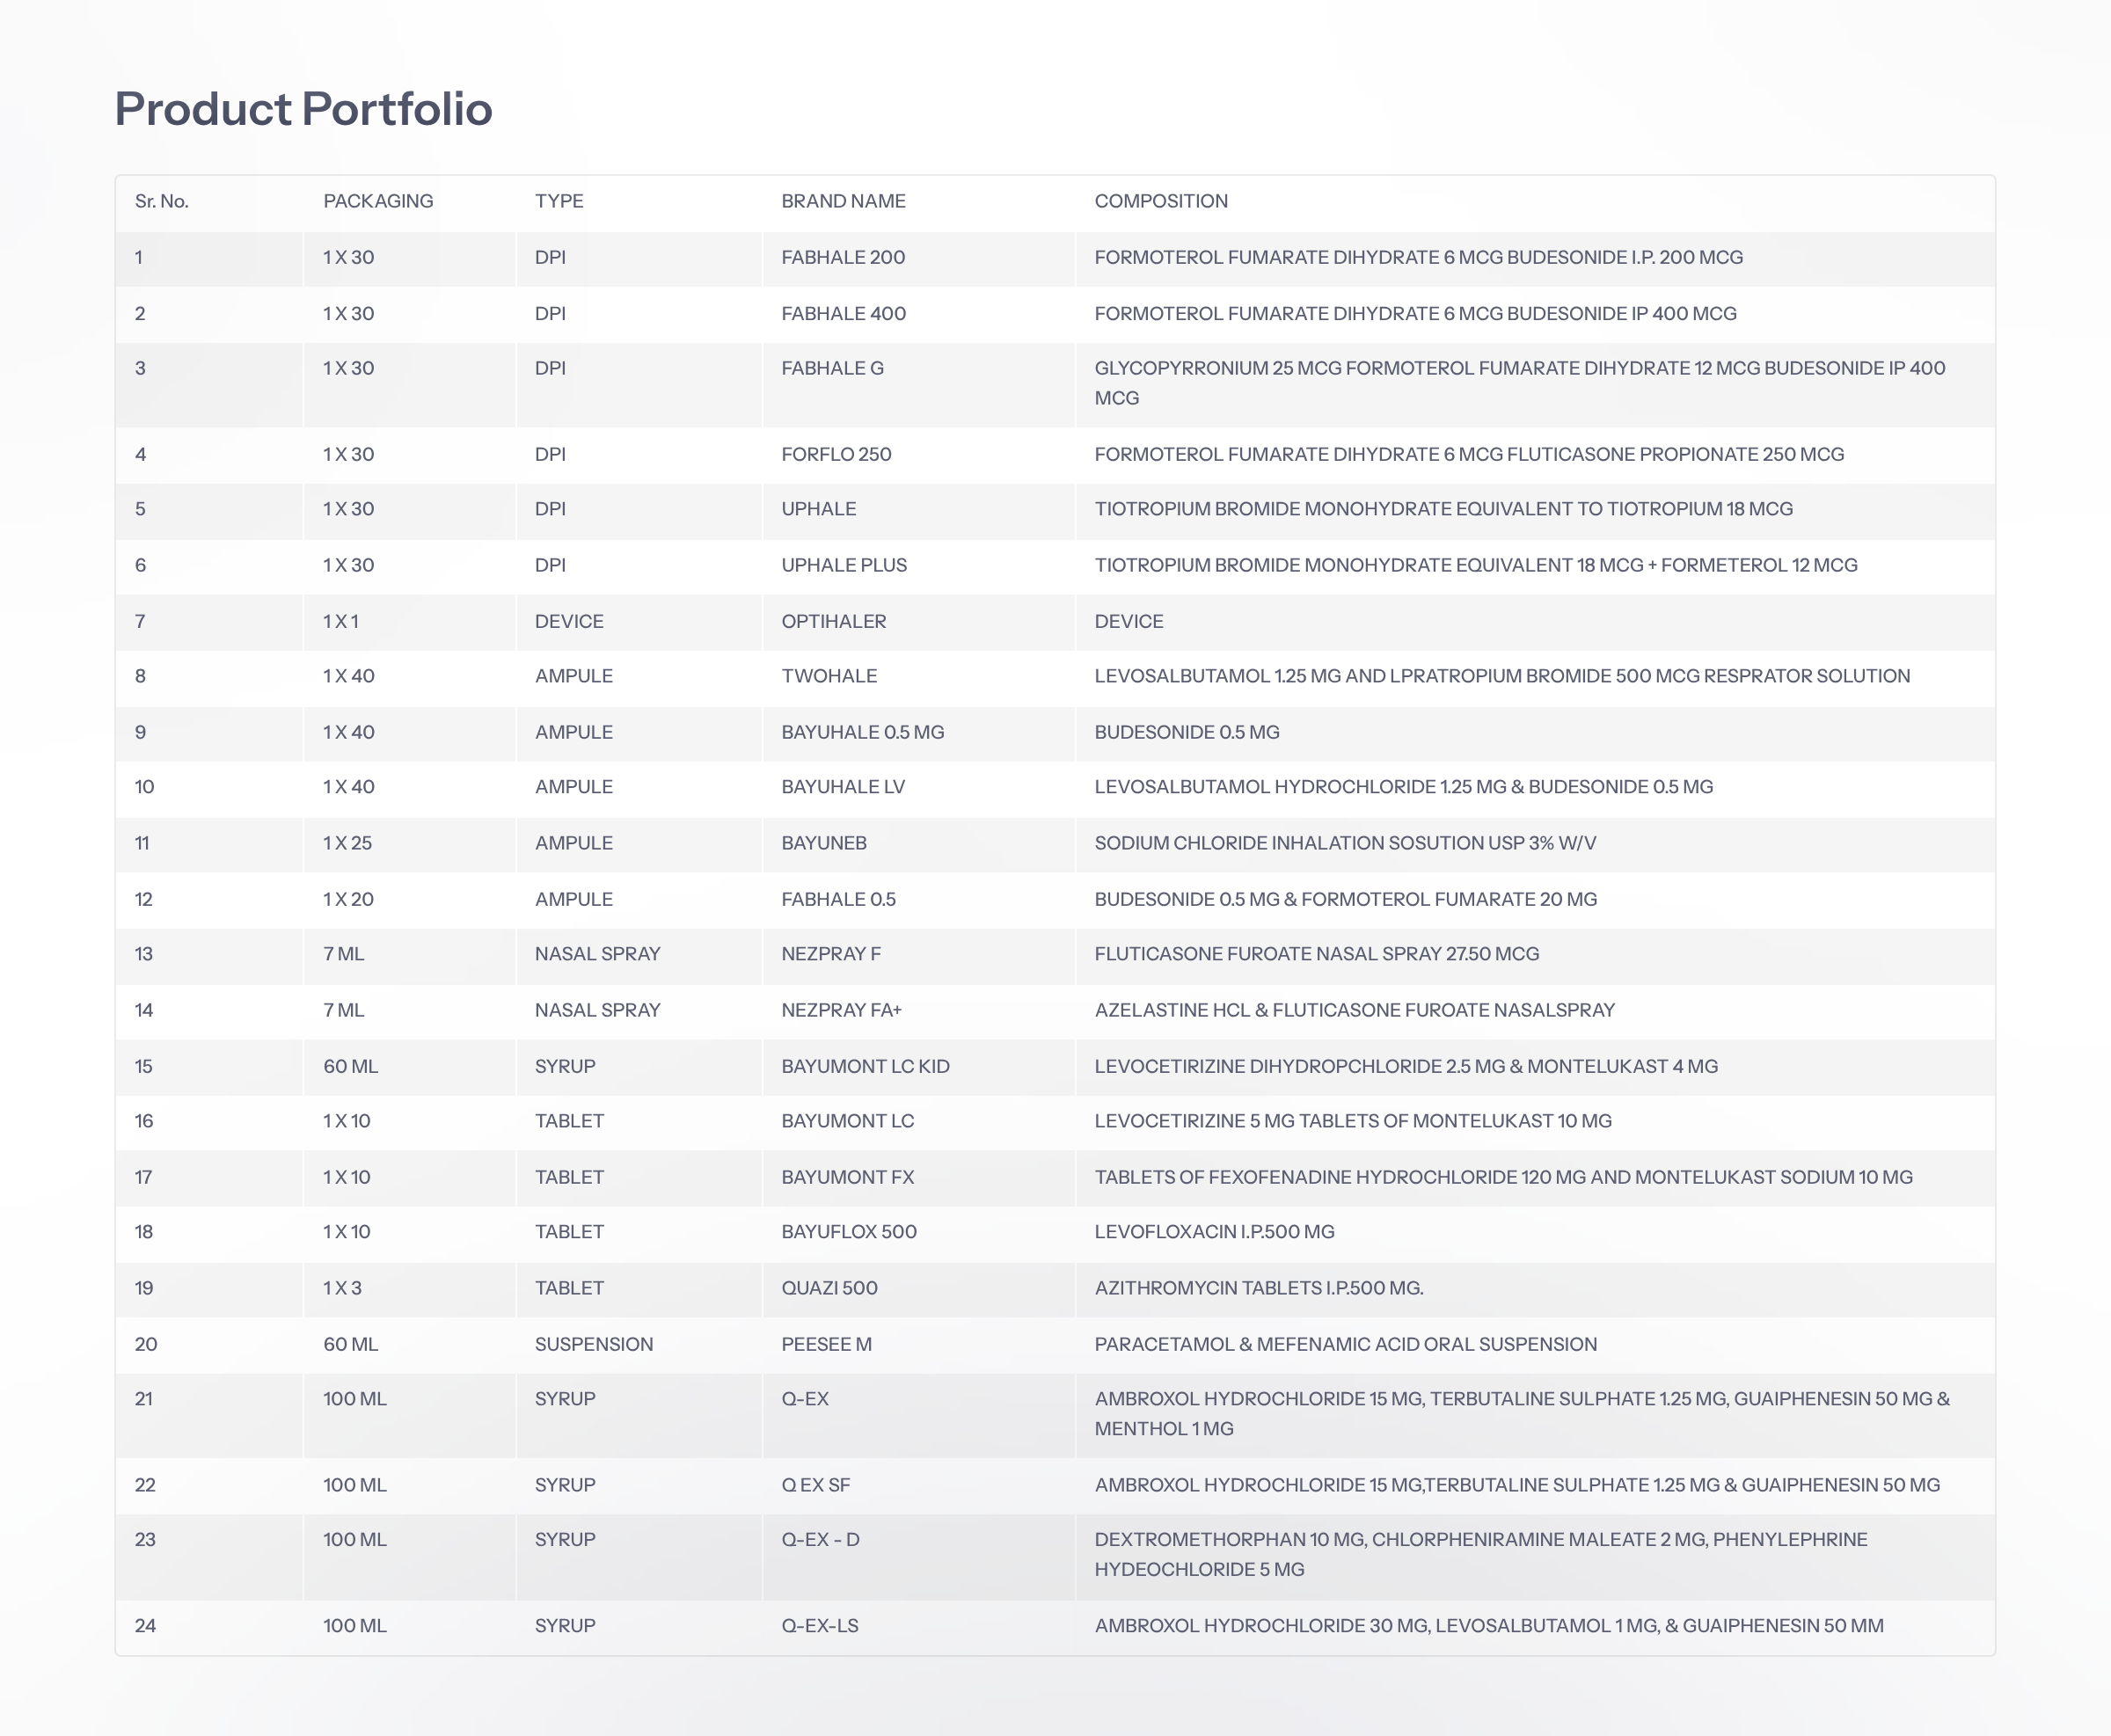
Task: Select the Q-EX-LS brand name
Action: tap(820, 1626)
